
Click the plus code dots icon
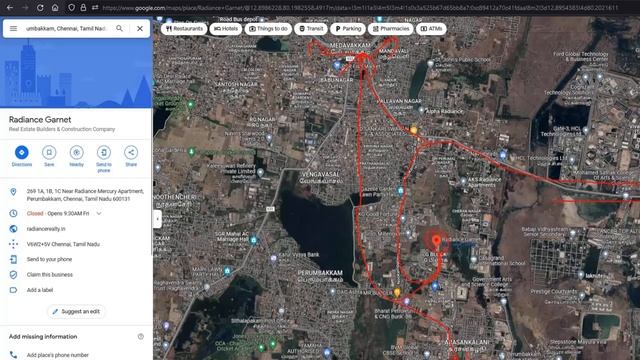click(x=13, y=244)
